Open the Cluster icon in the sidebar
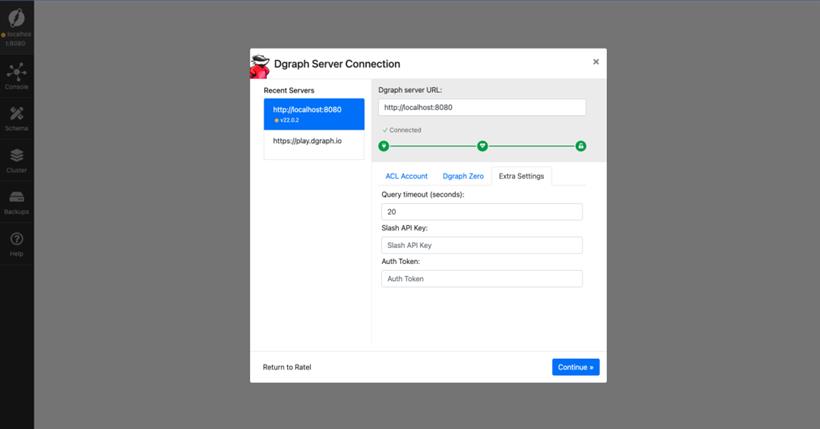The image size is (820, 429). (17, 155)
